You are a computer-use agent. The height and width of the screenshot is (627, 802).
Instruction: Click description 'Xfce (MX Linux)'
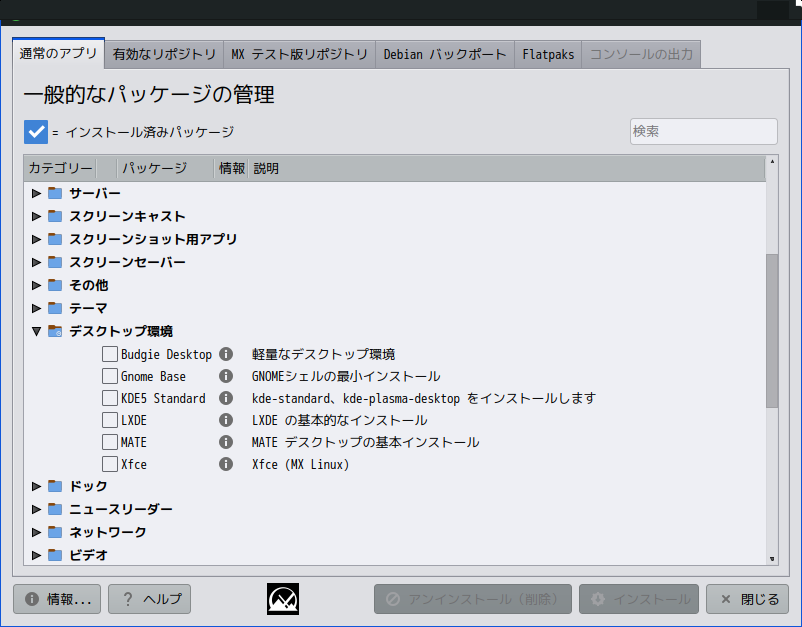click(x=301, y=464)
